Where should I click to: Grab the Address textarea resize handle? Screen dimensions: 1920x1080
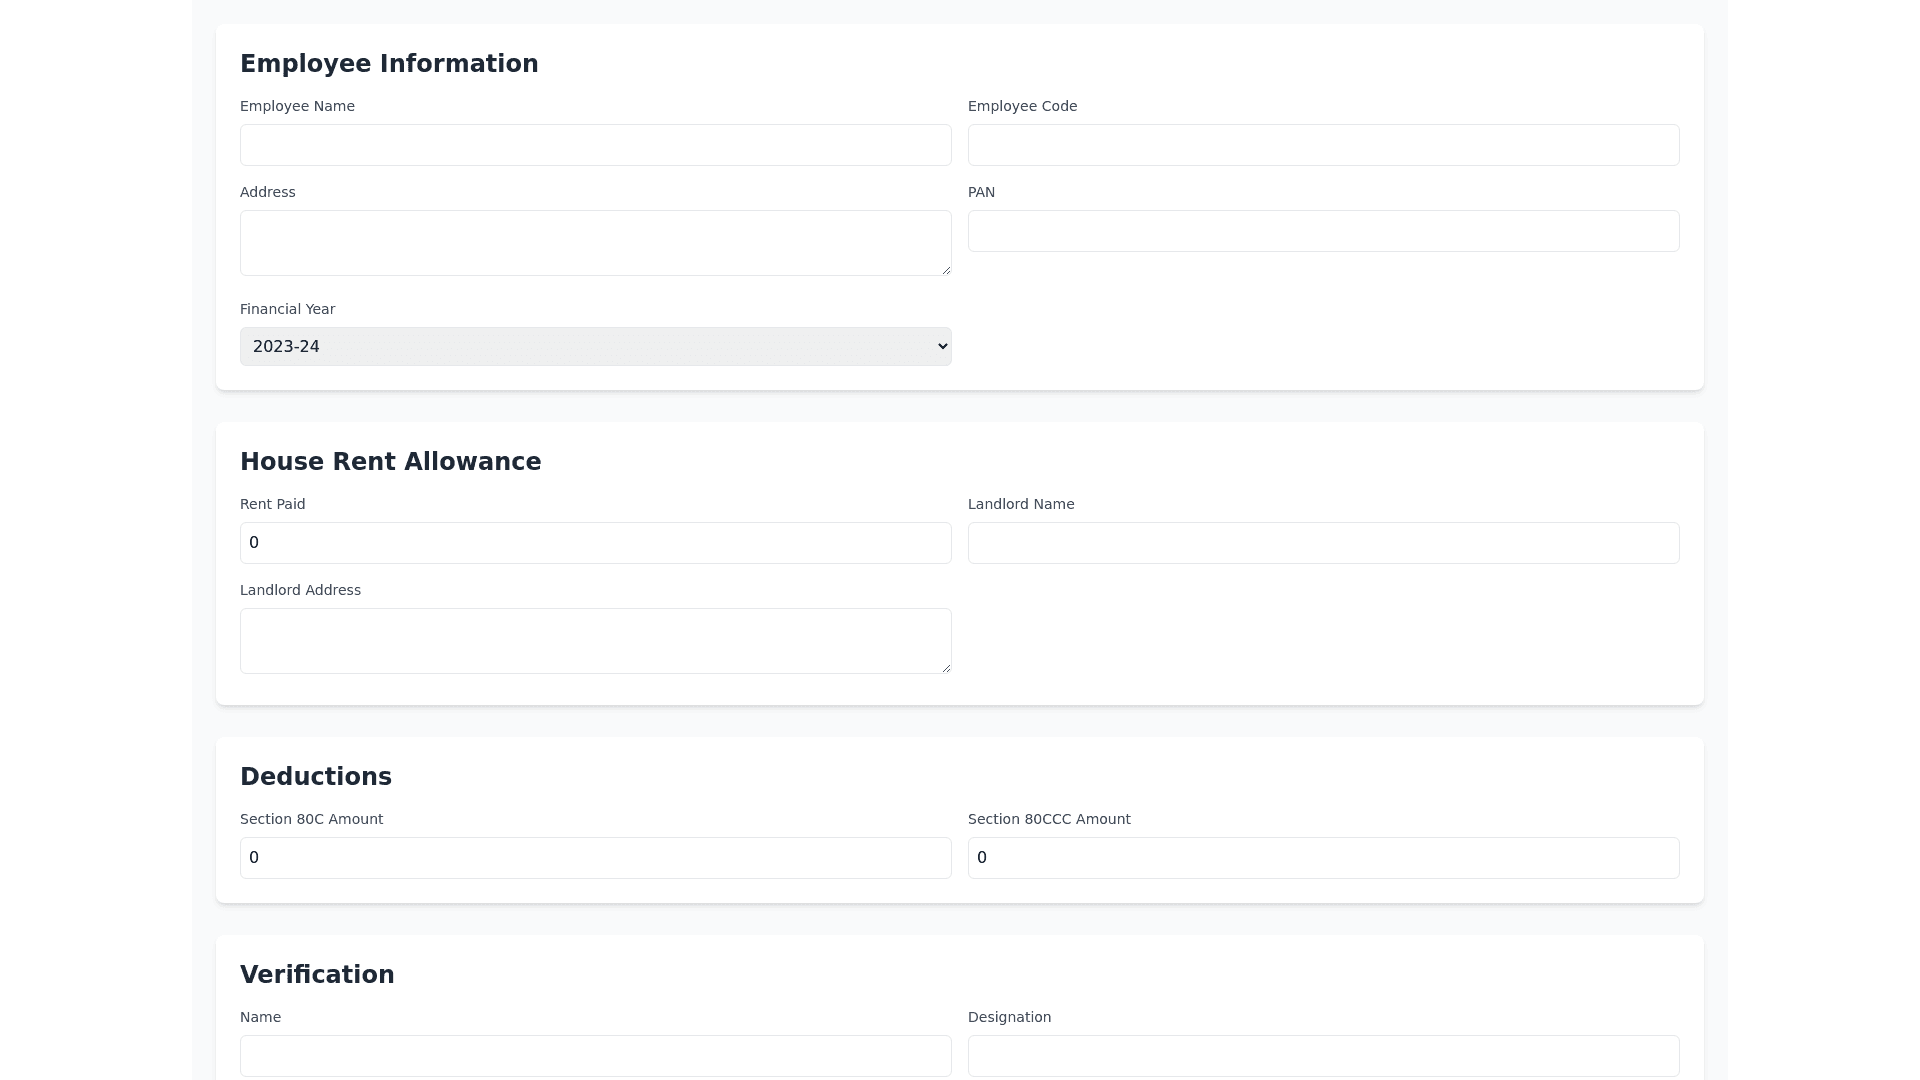(945, 270)
